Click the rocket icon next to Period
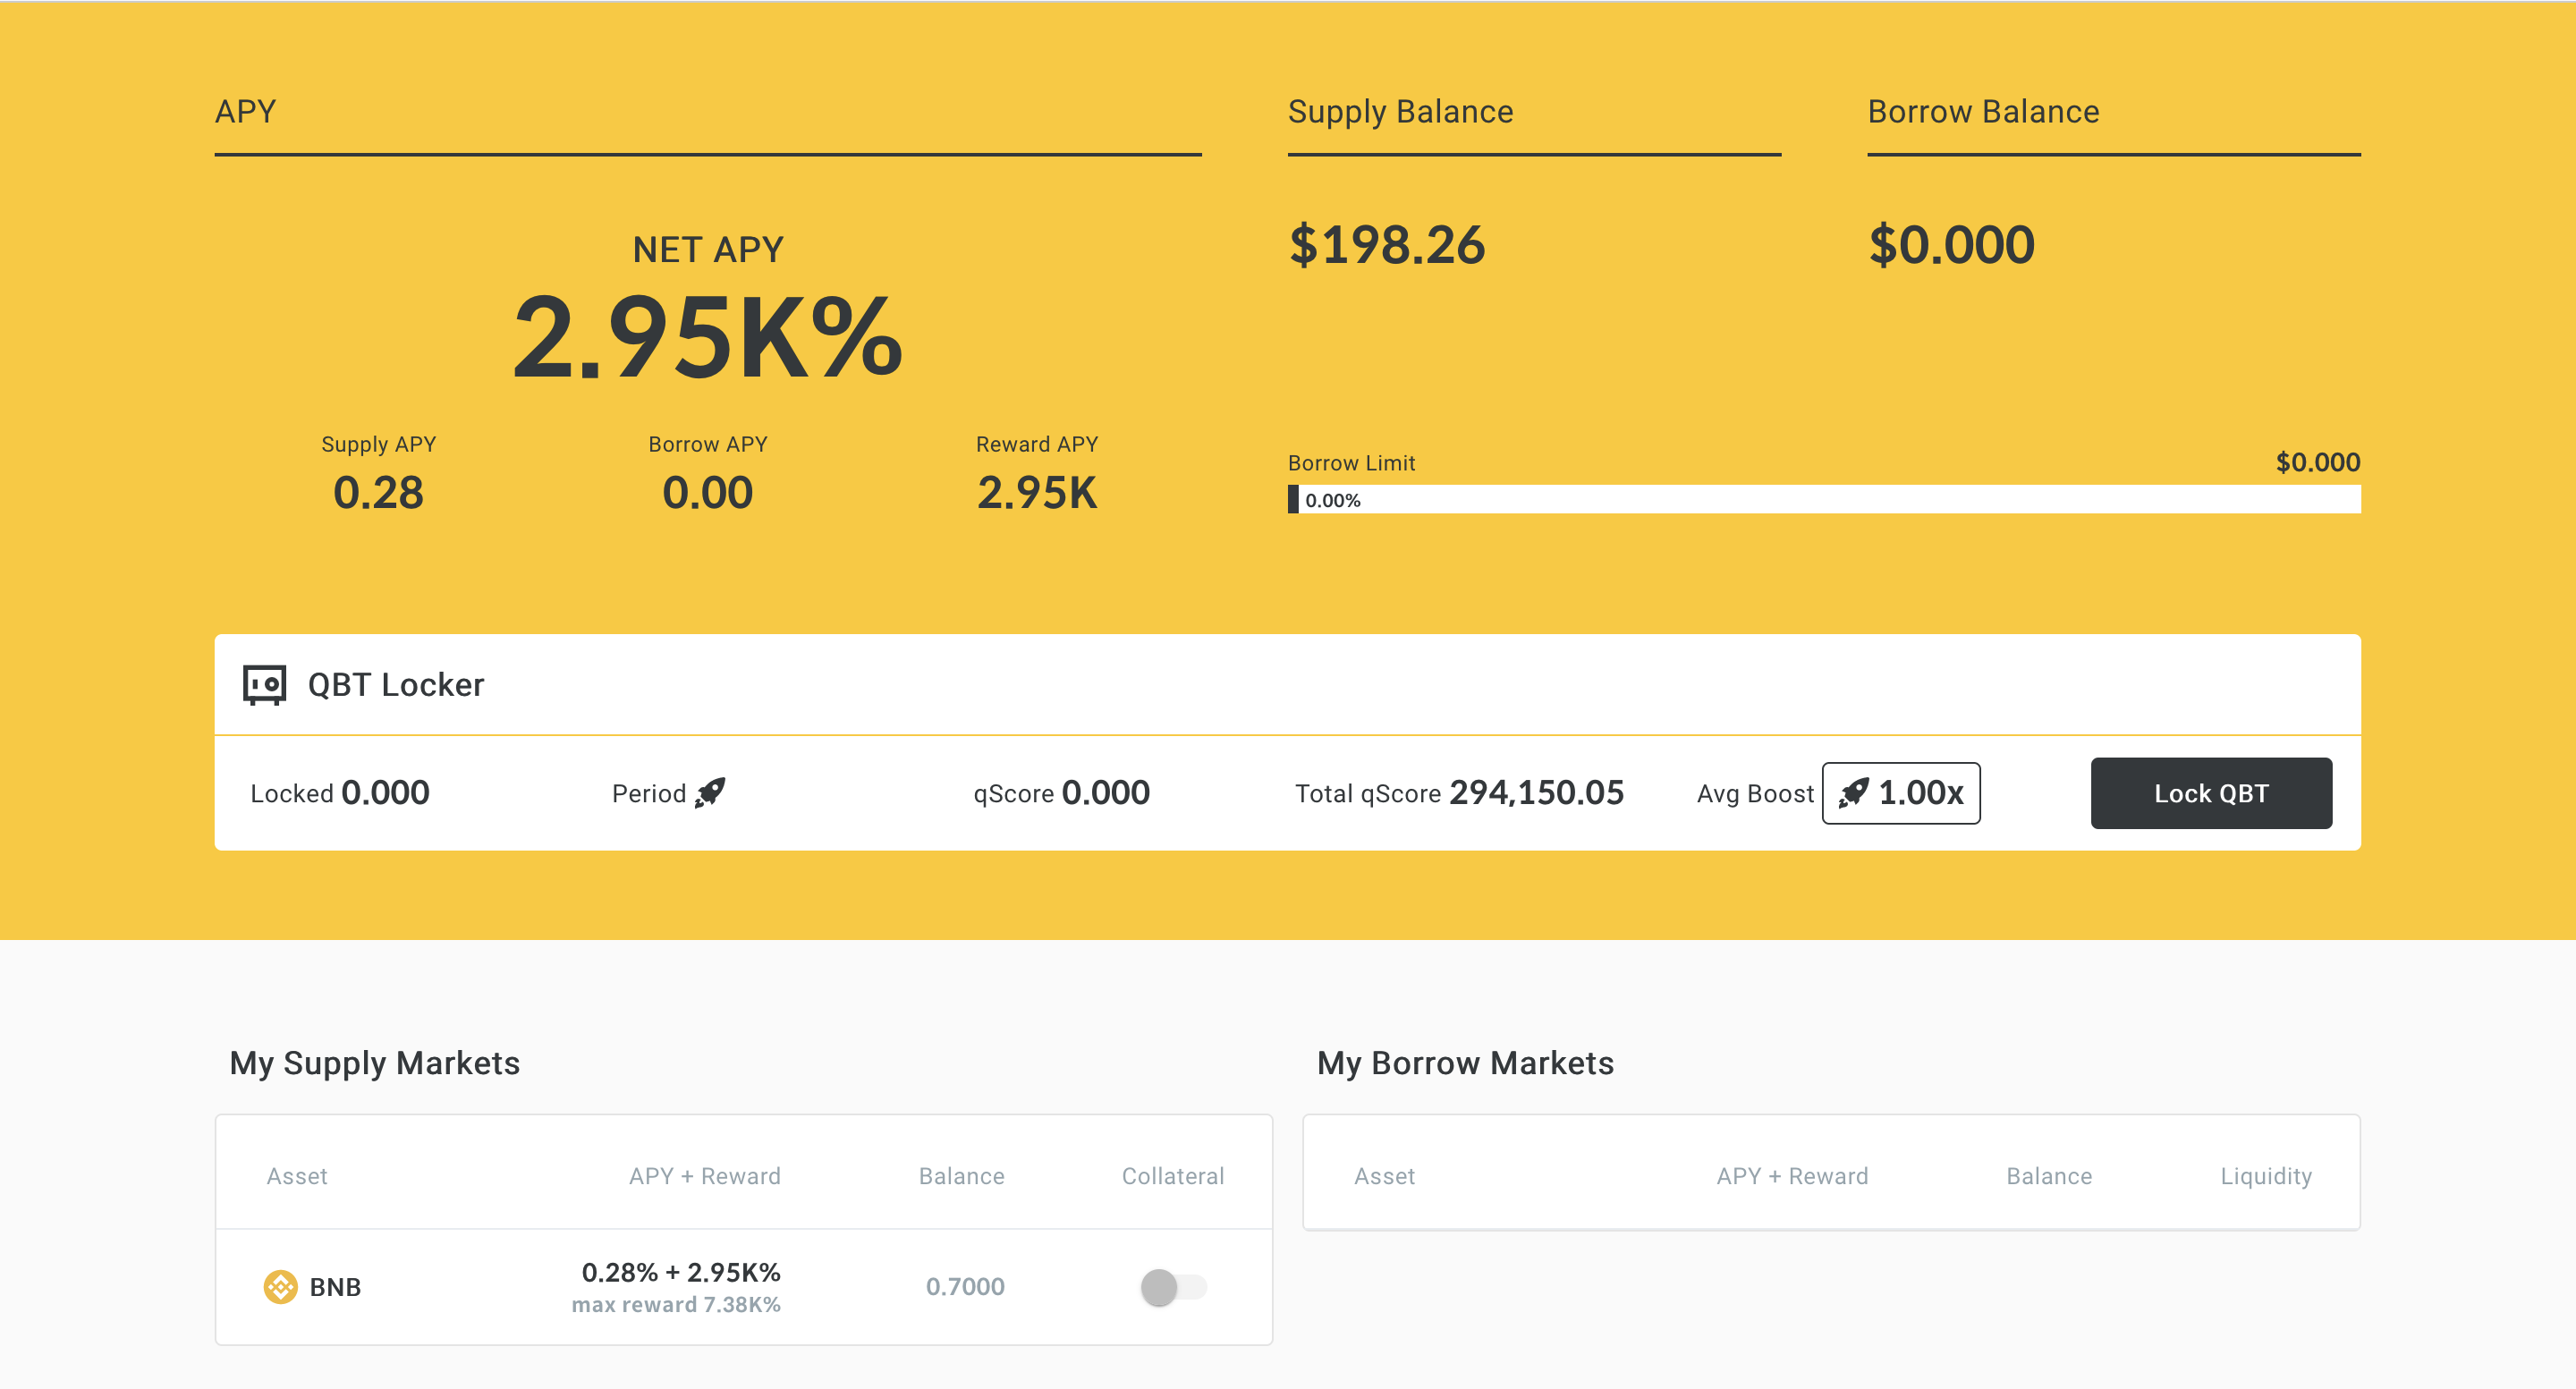 (x=710, y=793)
